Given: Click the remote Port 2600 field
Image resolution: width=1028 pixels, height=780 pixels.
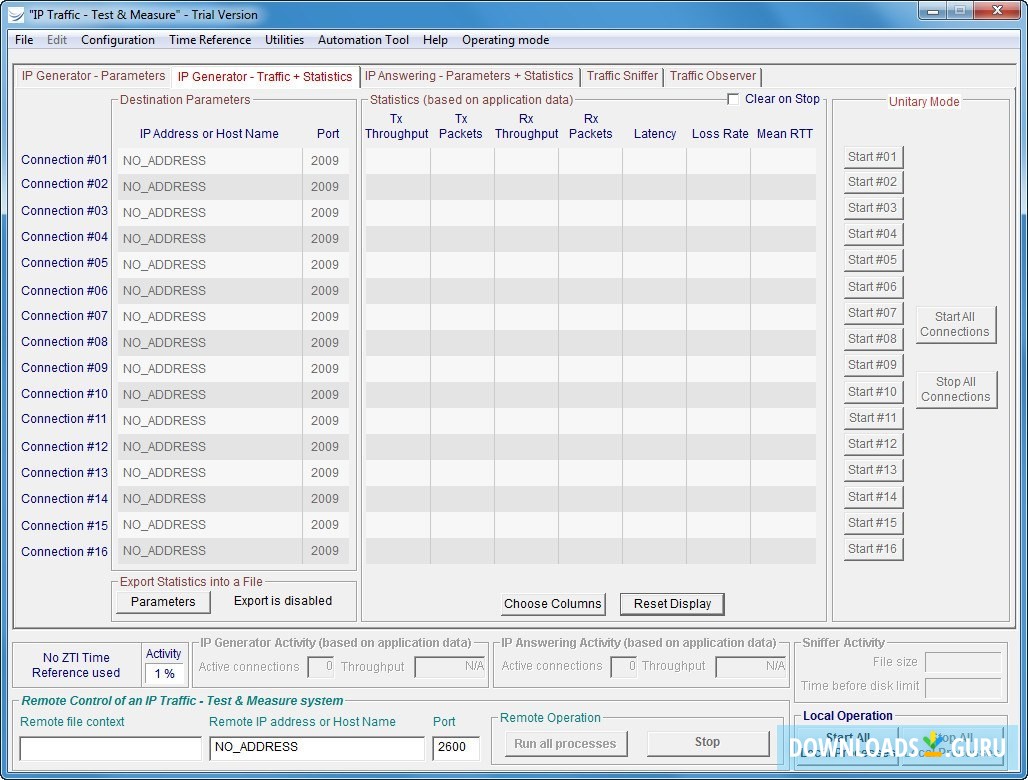Looking at the screenshot, I should pyautogui.click(x=455, y=747).
